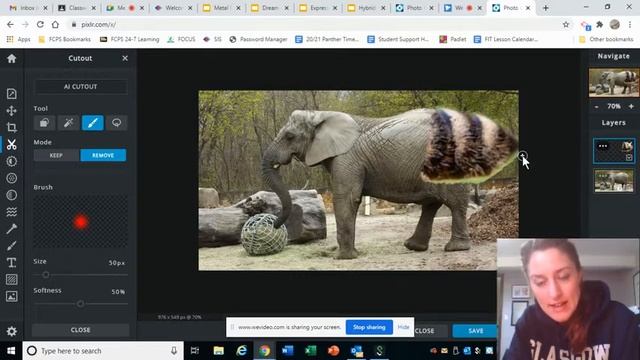Click the 70% zoom value

[613, 107]
